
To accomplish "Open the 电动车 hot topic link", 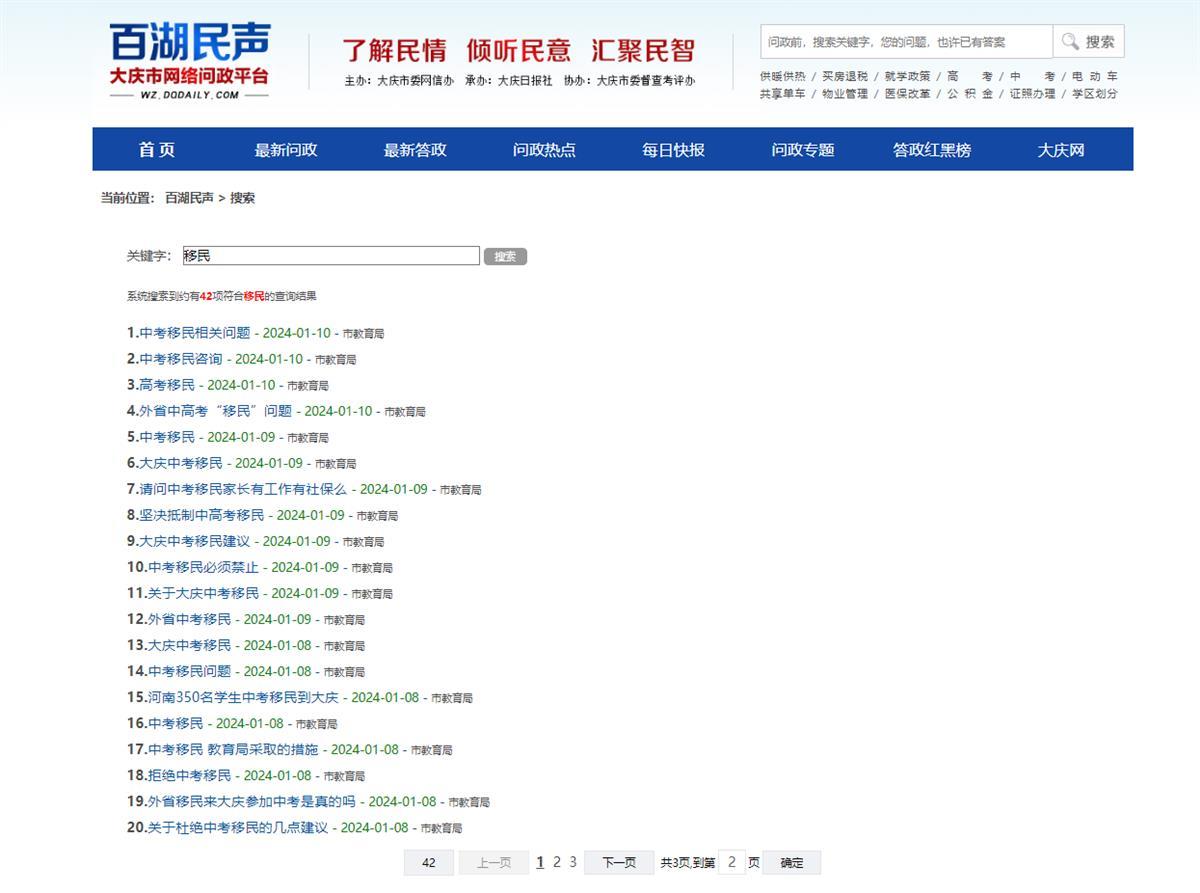I will (x=1095, y=76).
